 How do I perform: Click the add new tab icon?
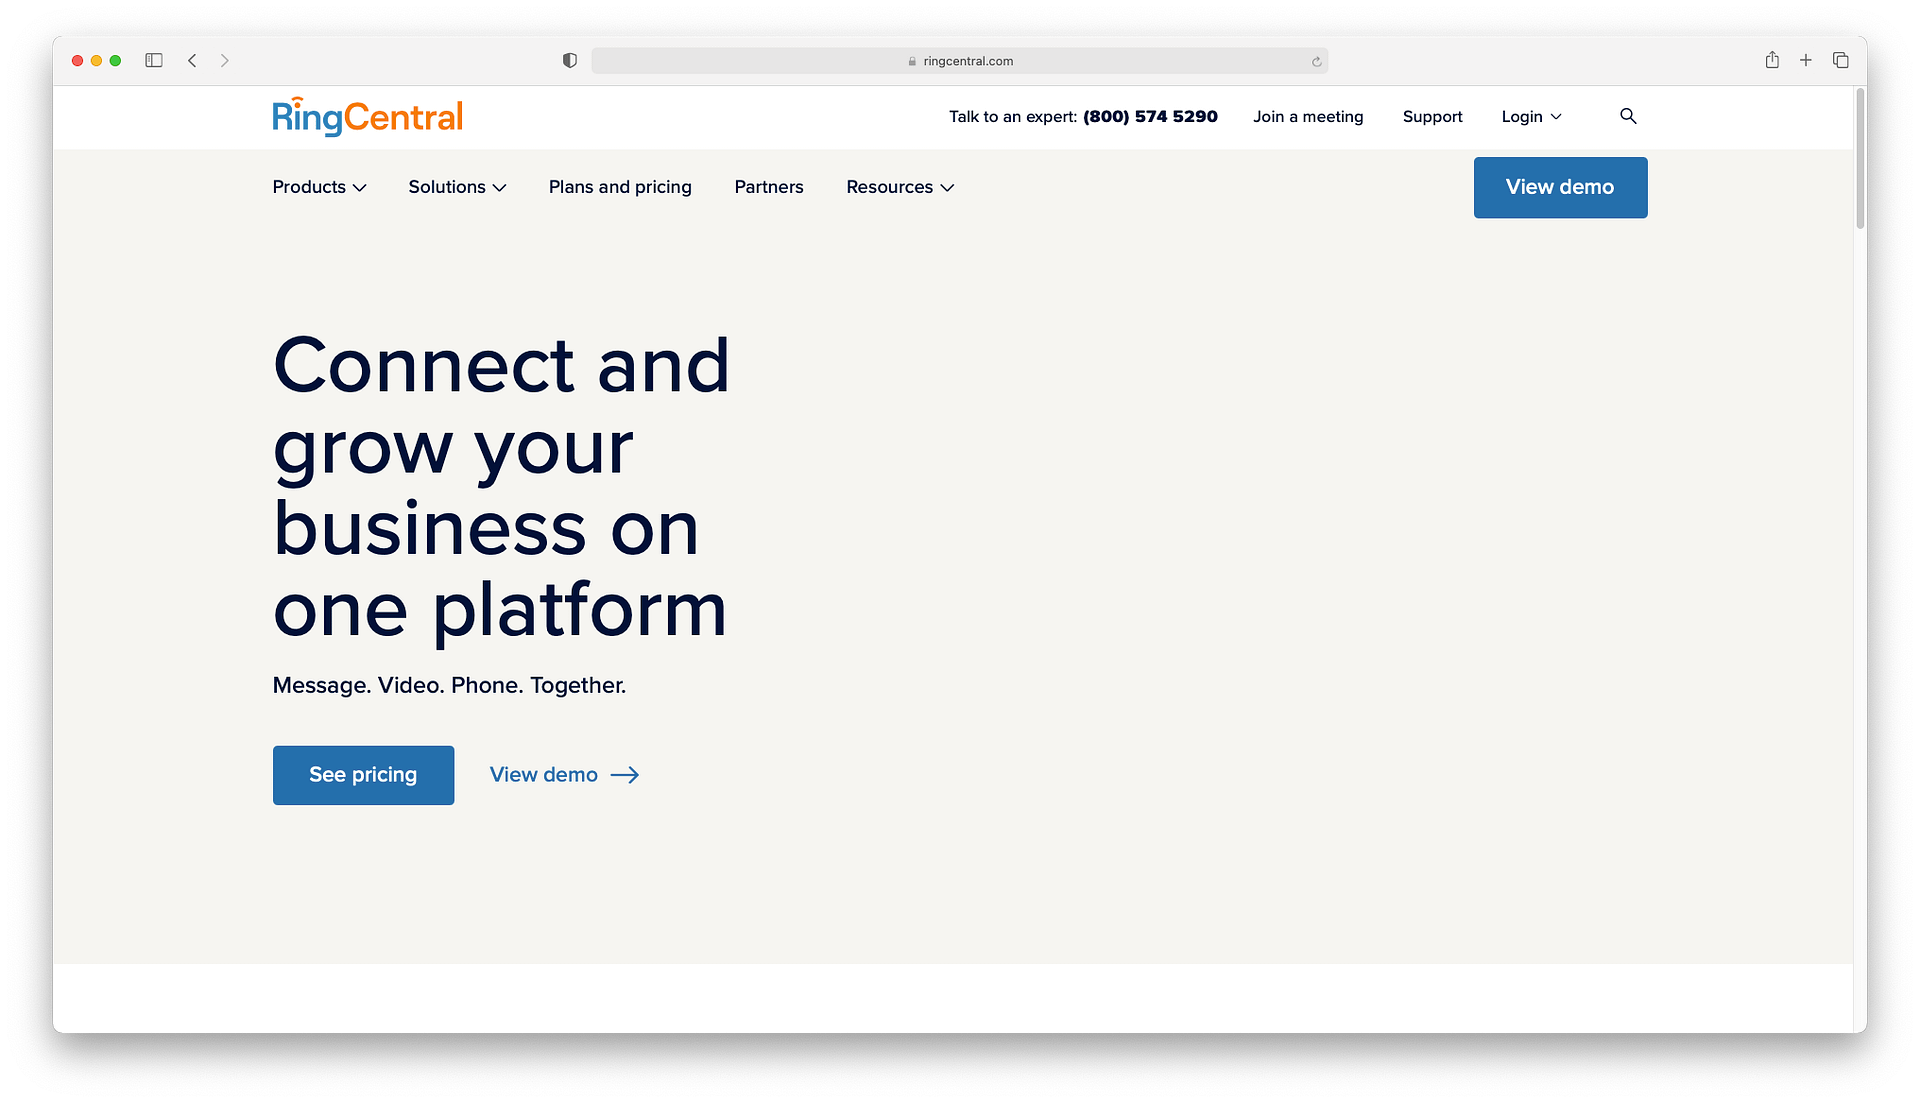(x=1805, y=59)
